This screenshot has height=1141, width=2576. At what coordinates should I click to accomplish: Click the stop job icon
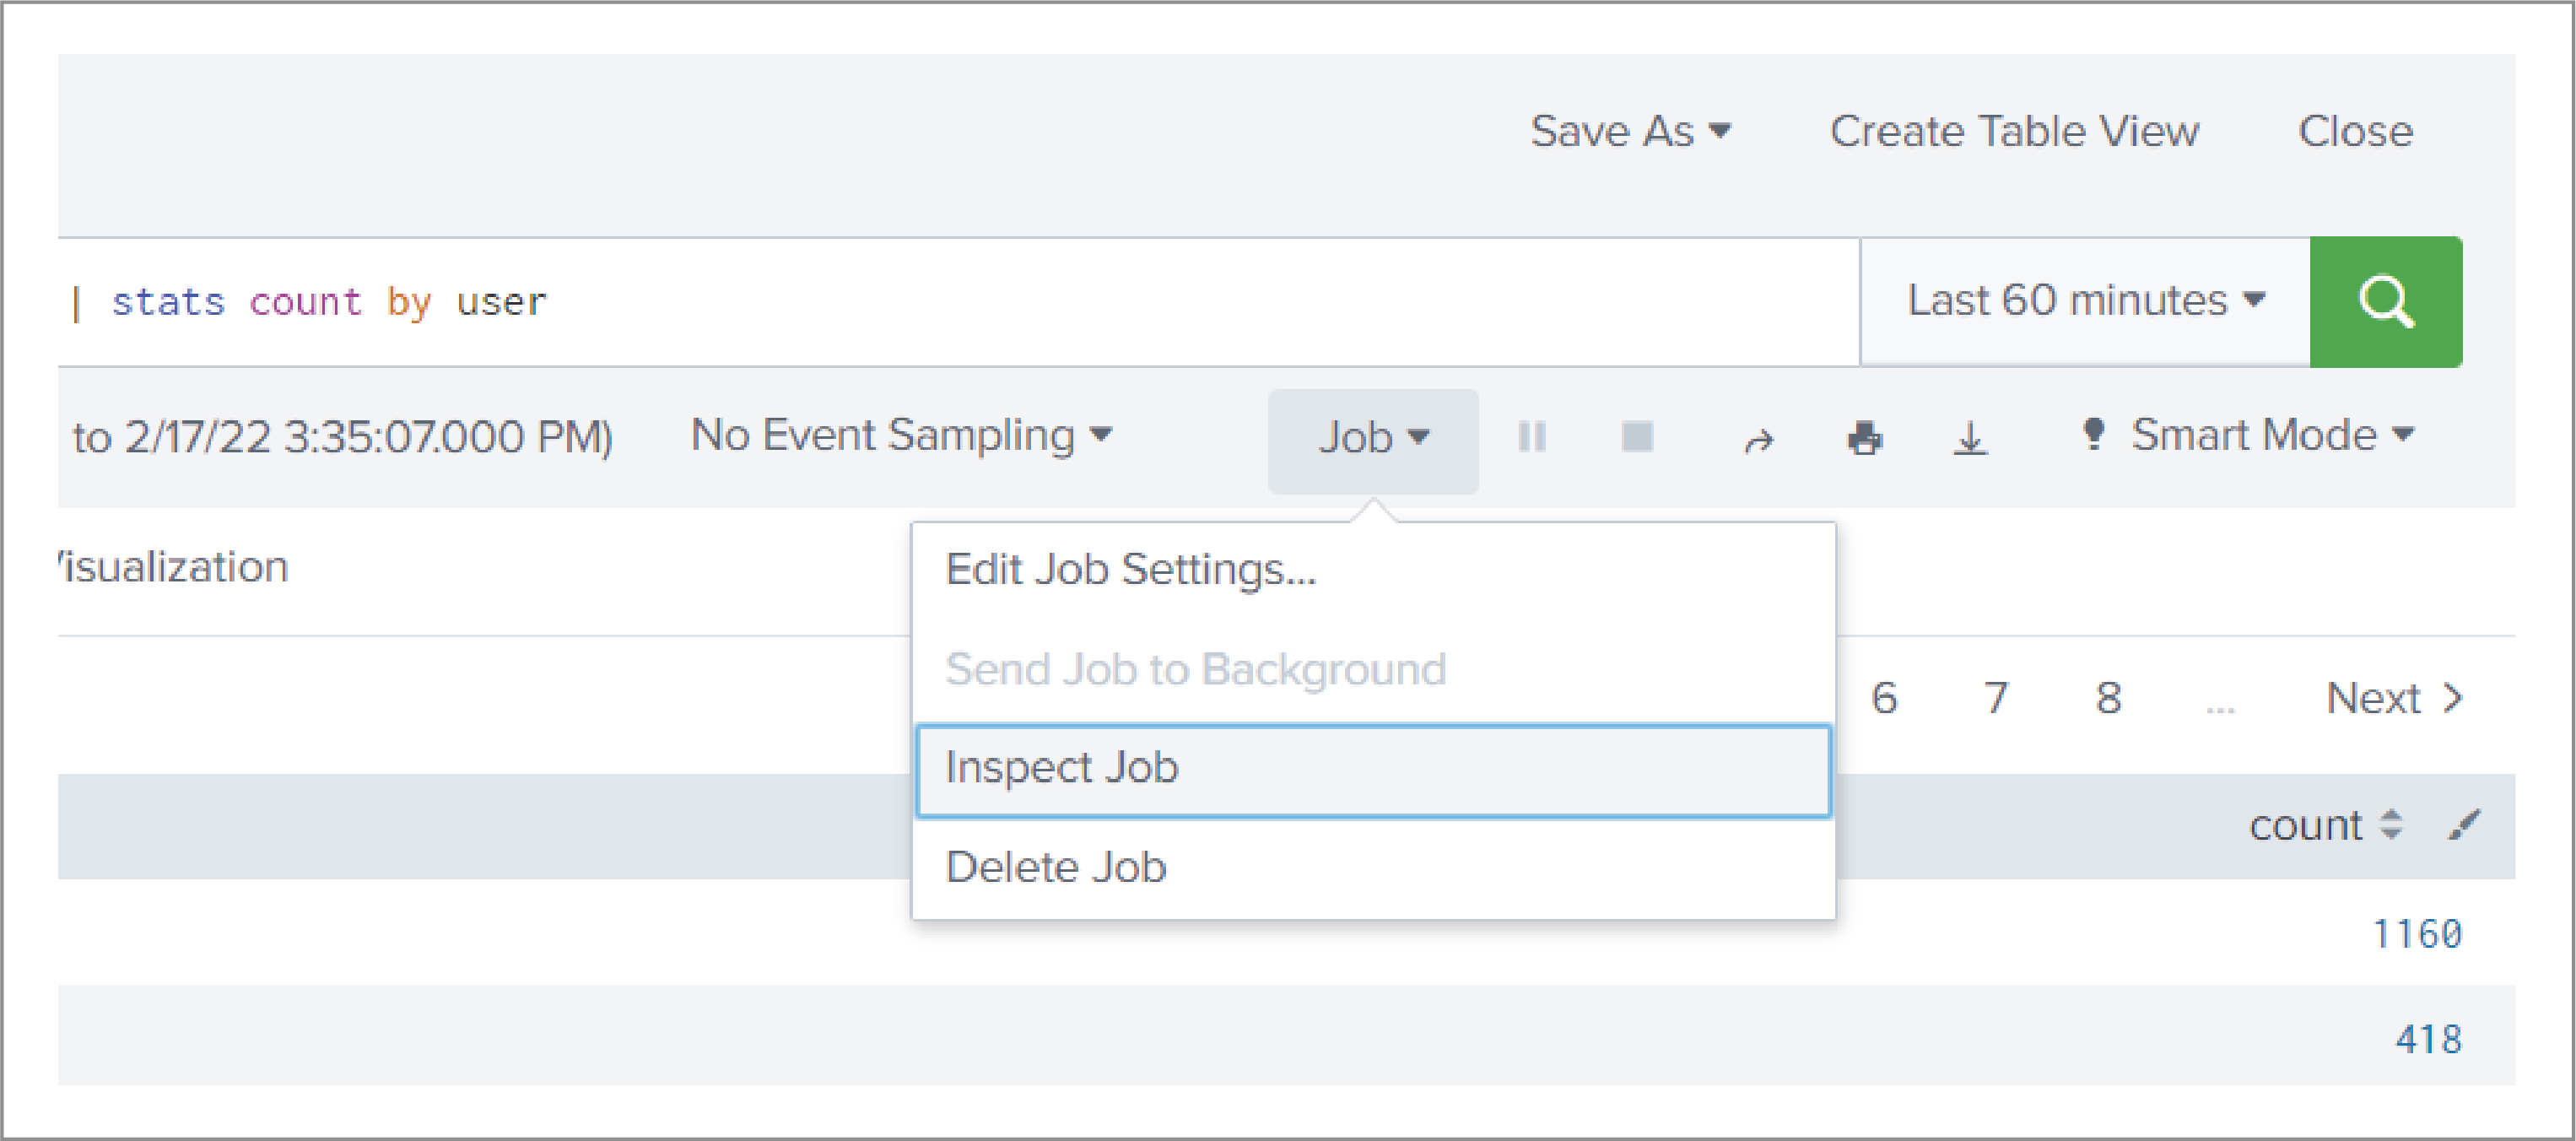[1638, 435]
